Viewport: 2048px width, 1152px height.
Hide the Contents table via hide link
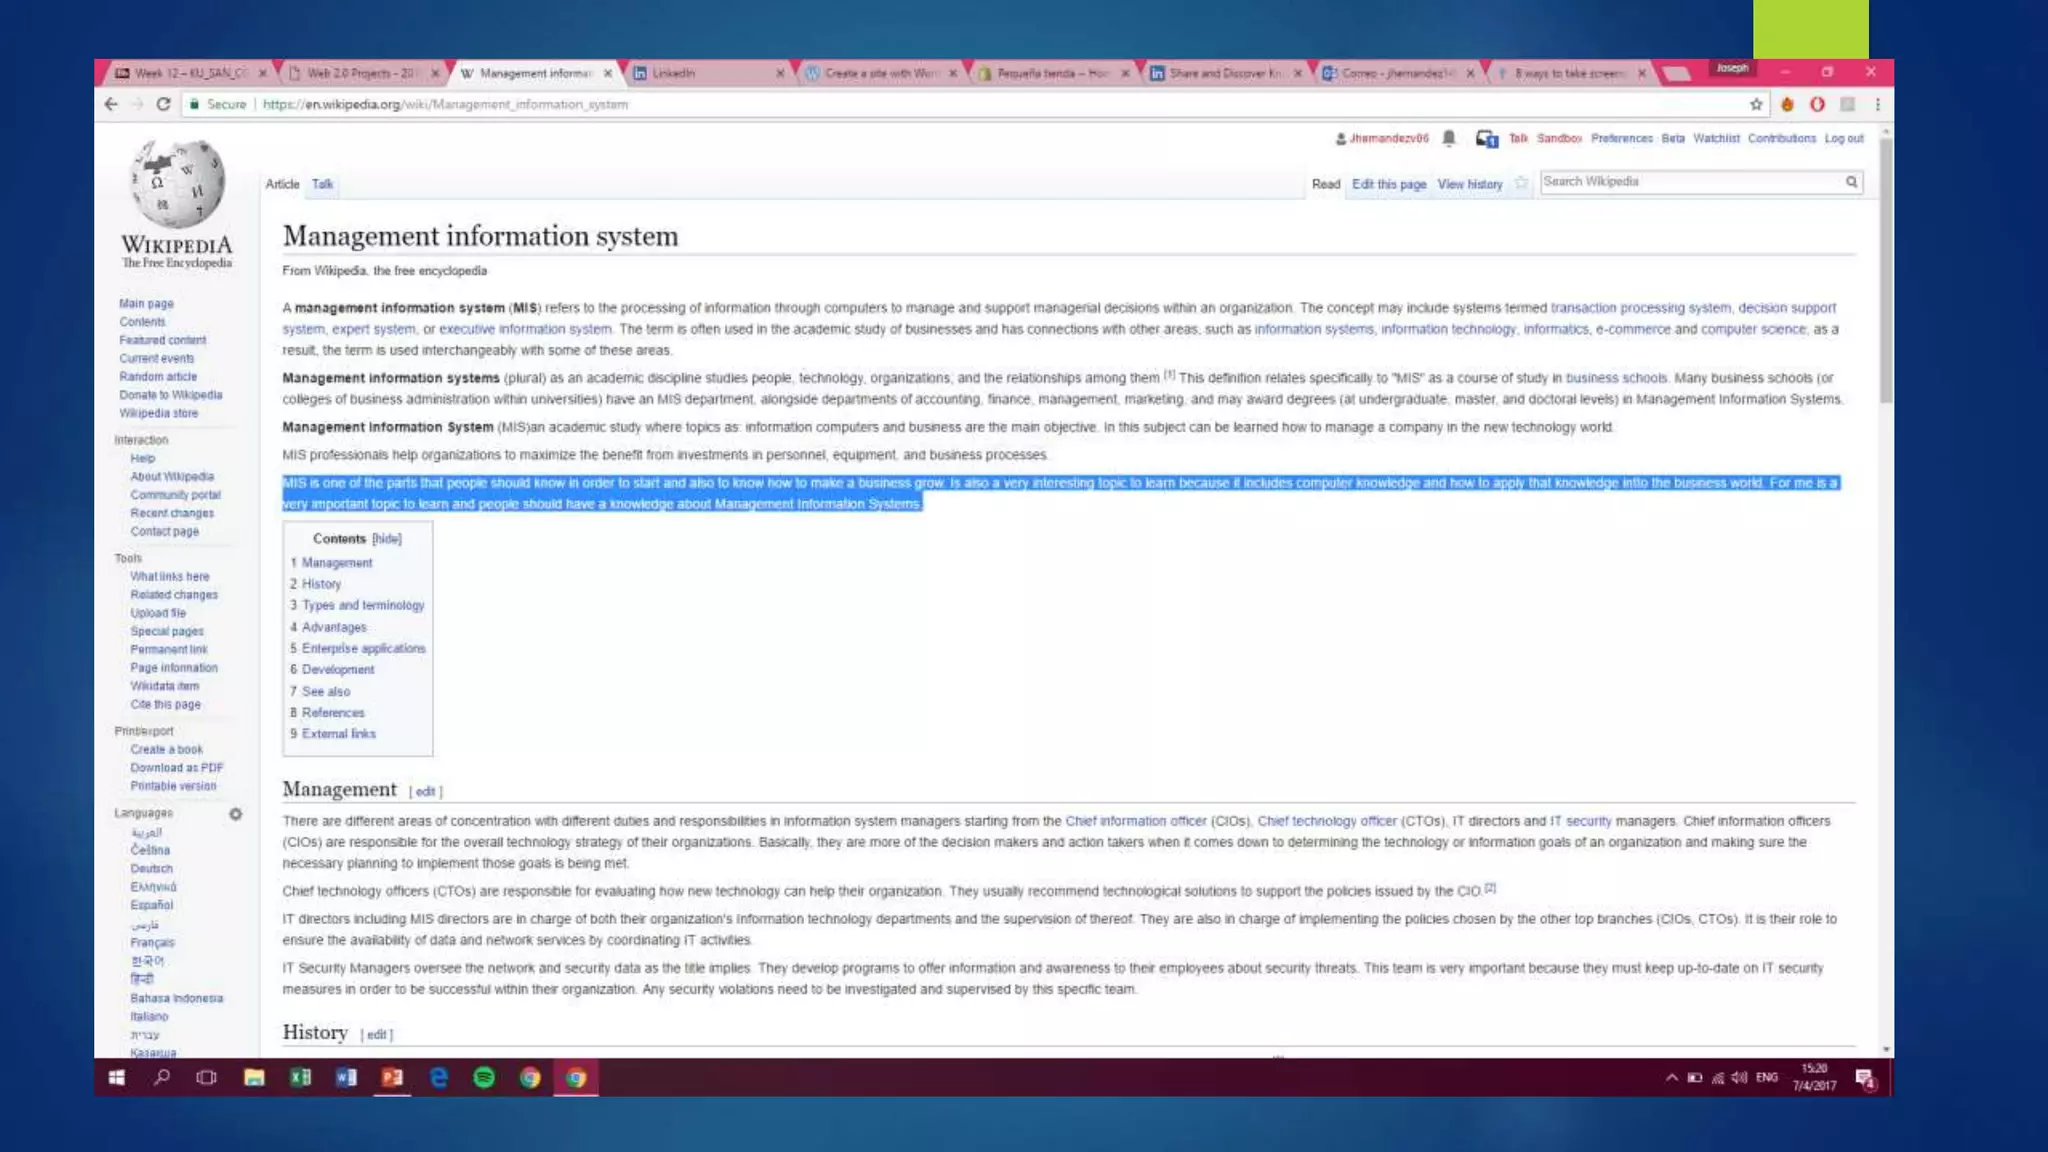tap(387, 539)
